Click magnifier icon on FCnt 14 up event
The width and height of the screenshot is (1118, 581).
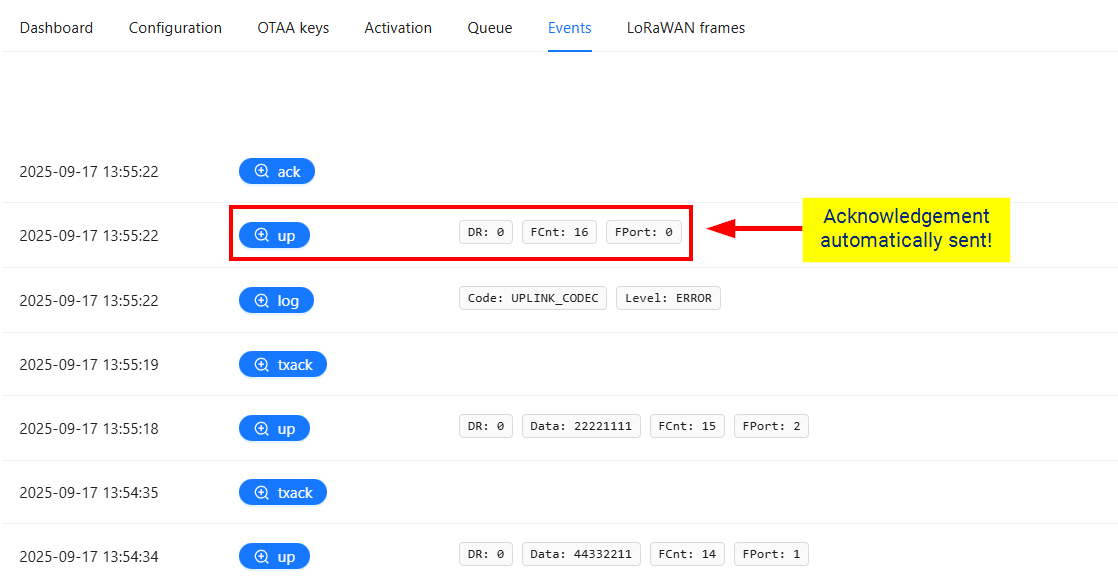[262, 557]
